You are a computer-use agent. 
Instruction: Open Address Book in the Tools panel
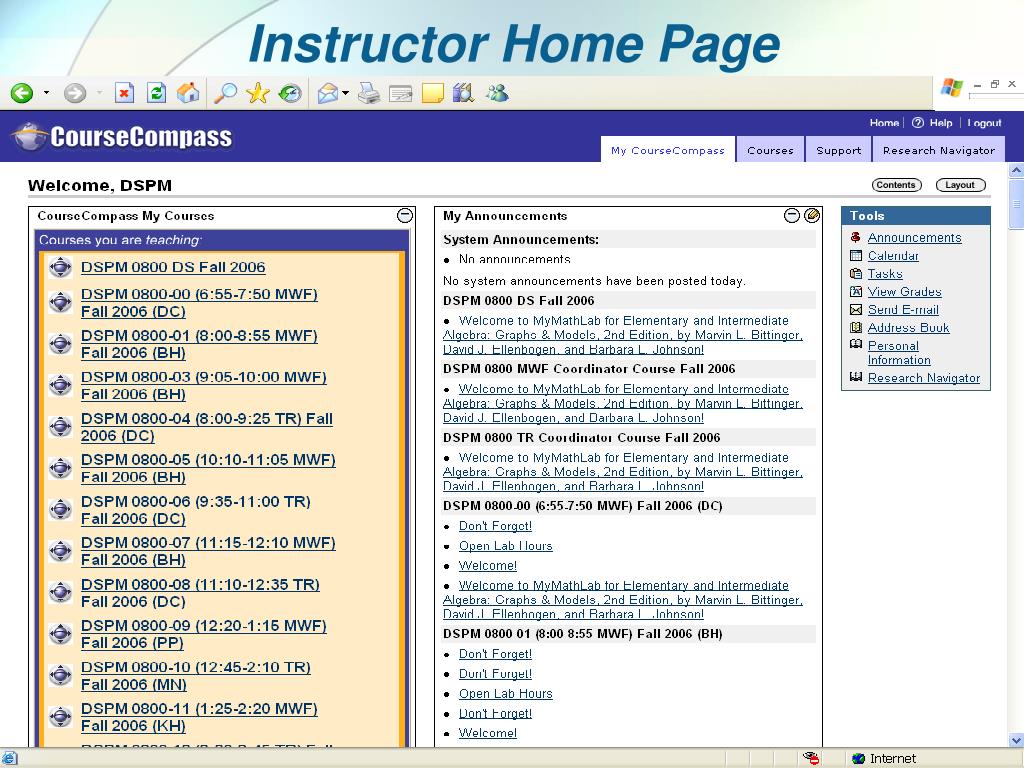coord(908,328)
